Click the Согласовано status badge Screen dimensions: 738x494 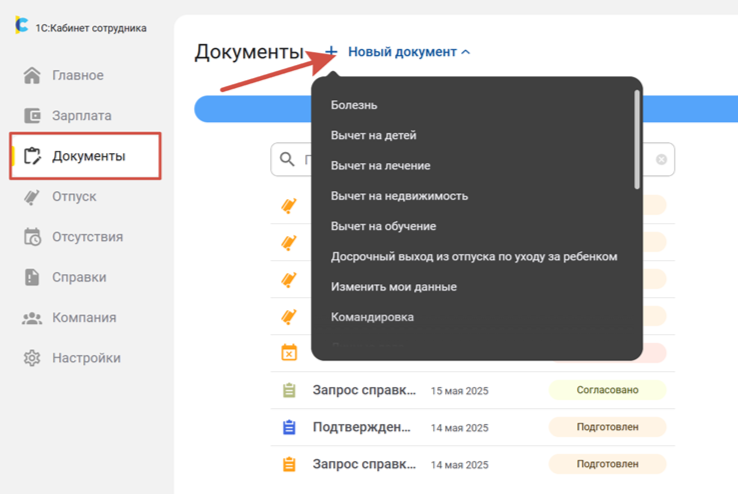(x=608, y=390)
